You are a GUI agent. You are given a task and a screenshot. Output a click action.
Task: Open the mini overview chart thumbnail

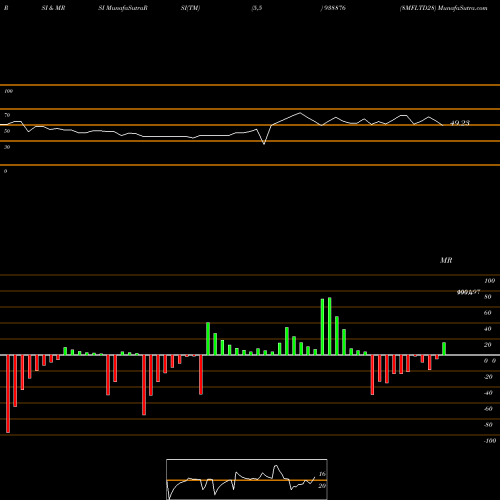(x=247, y=479)
